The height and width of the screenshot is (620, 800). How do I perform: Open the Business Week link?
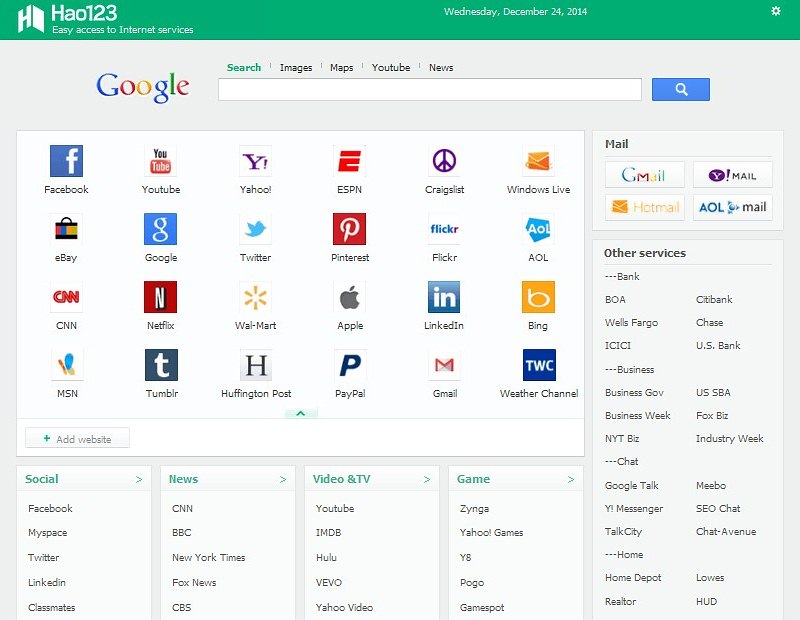pyautogui.click(x=637, y=415)
